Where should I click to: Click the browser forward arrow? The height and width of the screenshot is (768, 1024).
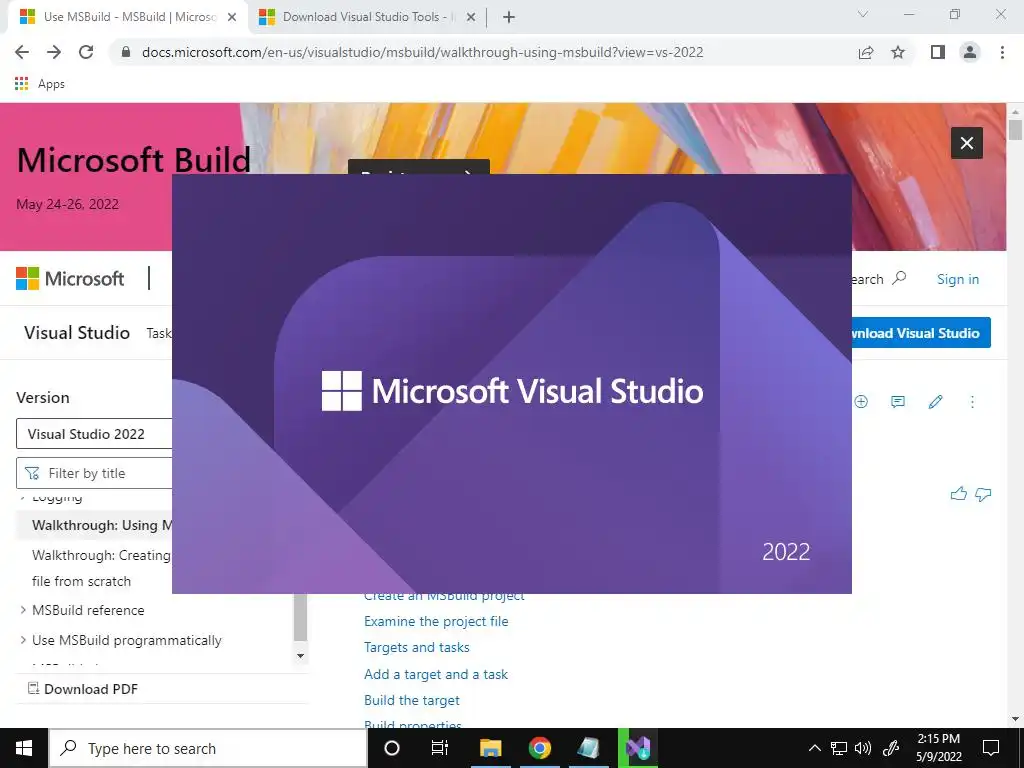click(54, 52)
